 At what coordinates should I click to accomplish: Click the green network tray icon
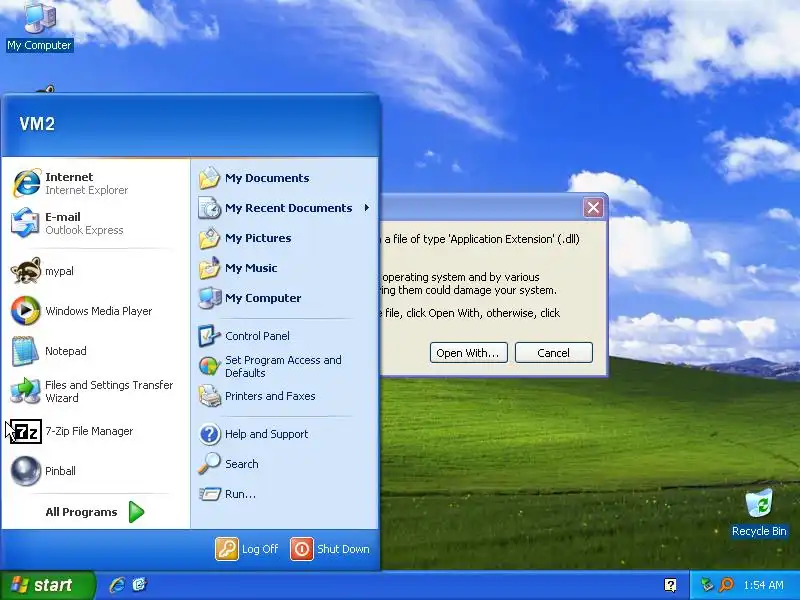tap(707, 585)
